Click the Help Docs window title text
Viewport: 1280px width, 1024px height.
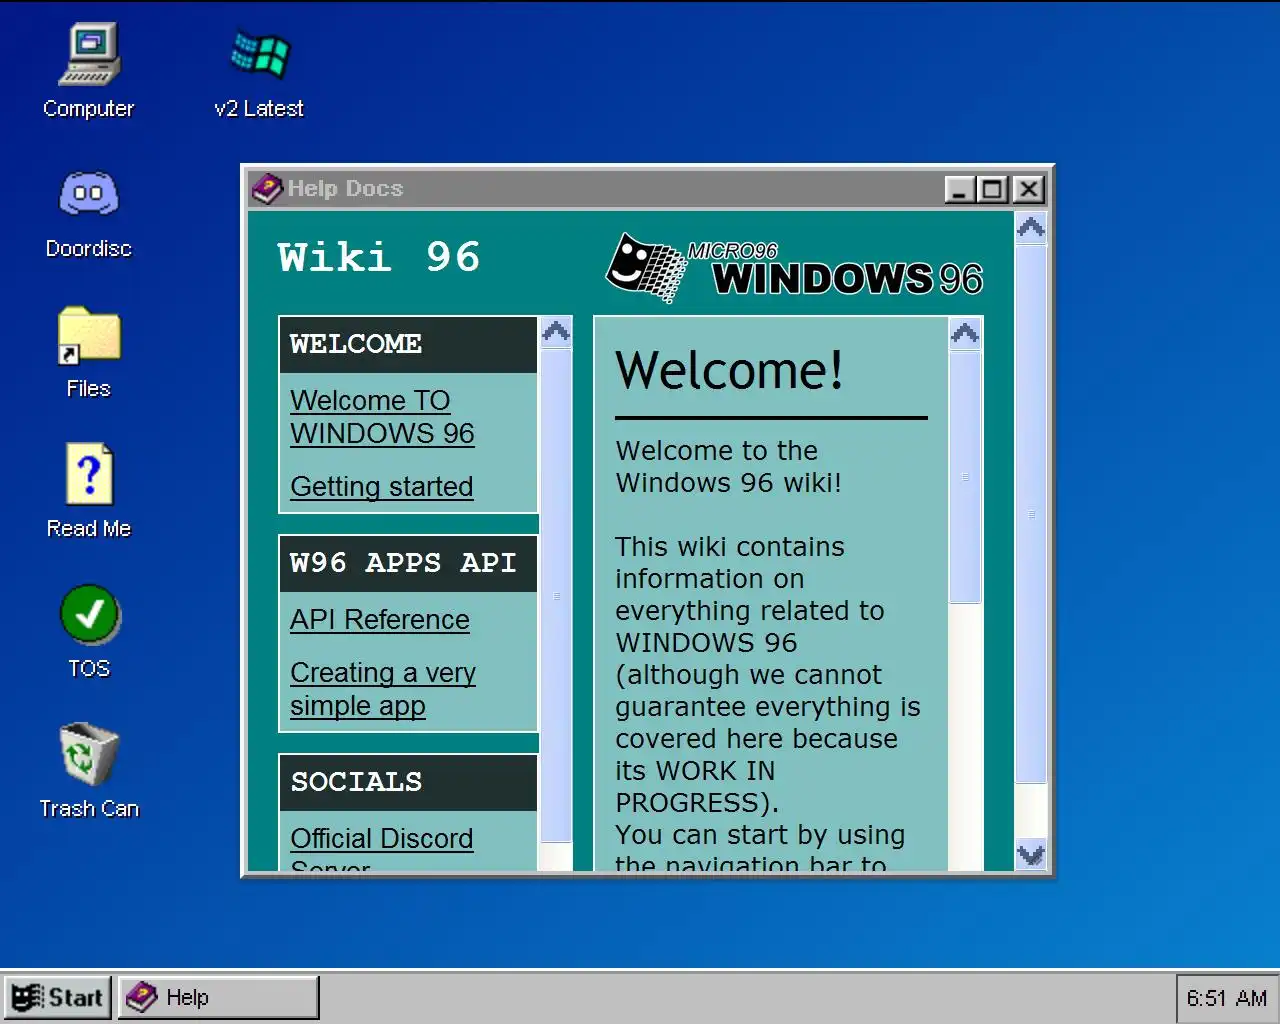click(345, 189)
